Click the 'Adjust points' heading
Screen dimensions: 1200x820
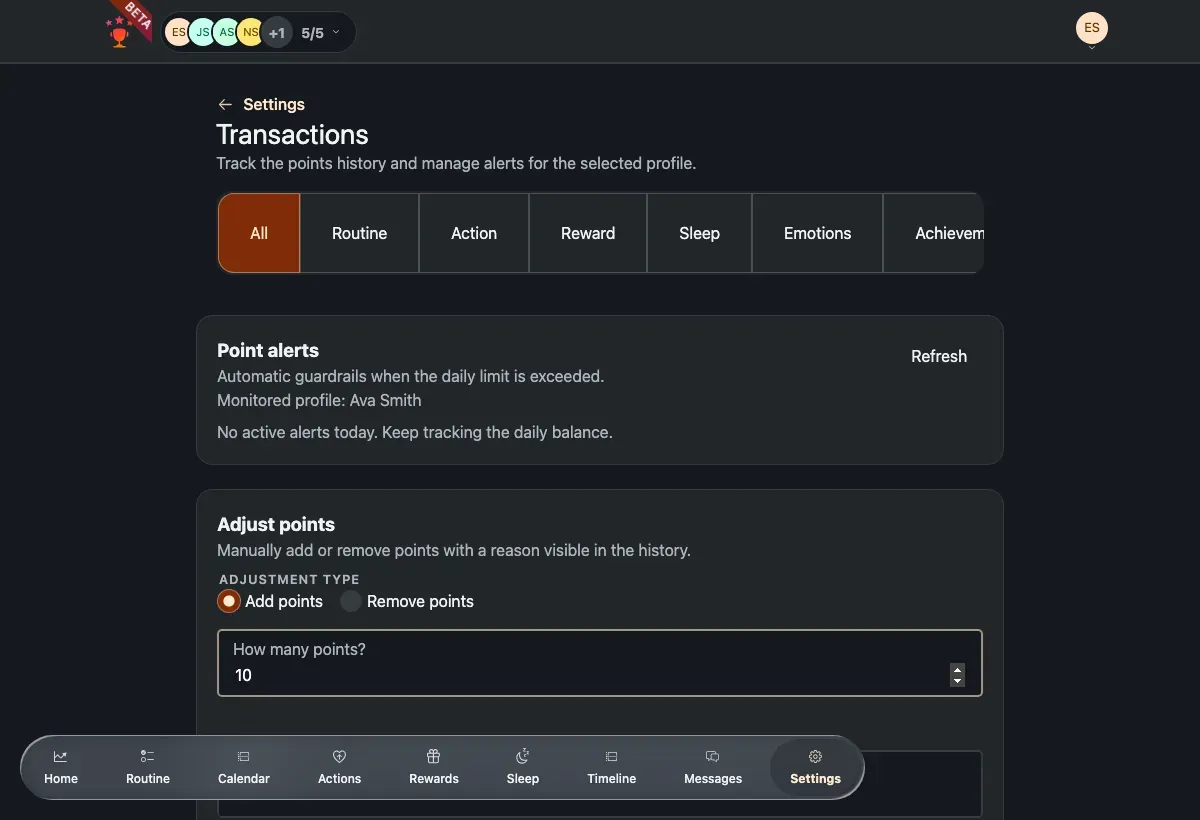[x=276, y=524]
